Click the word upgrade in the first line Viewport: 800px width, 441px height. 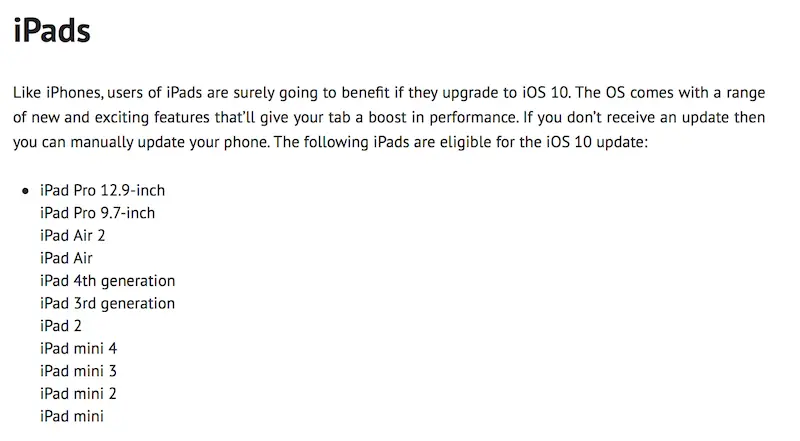[x=472, y=93]
